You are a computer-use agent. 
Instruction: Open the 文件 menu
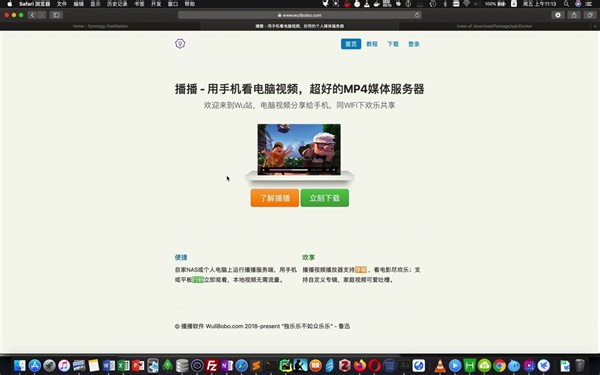click(x=62, y=4)
